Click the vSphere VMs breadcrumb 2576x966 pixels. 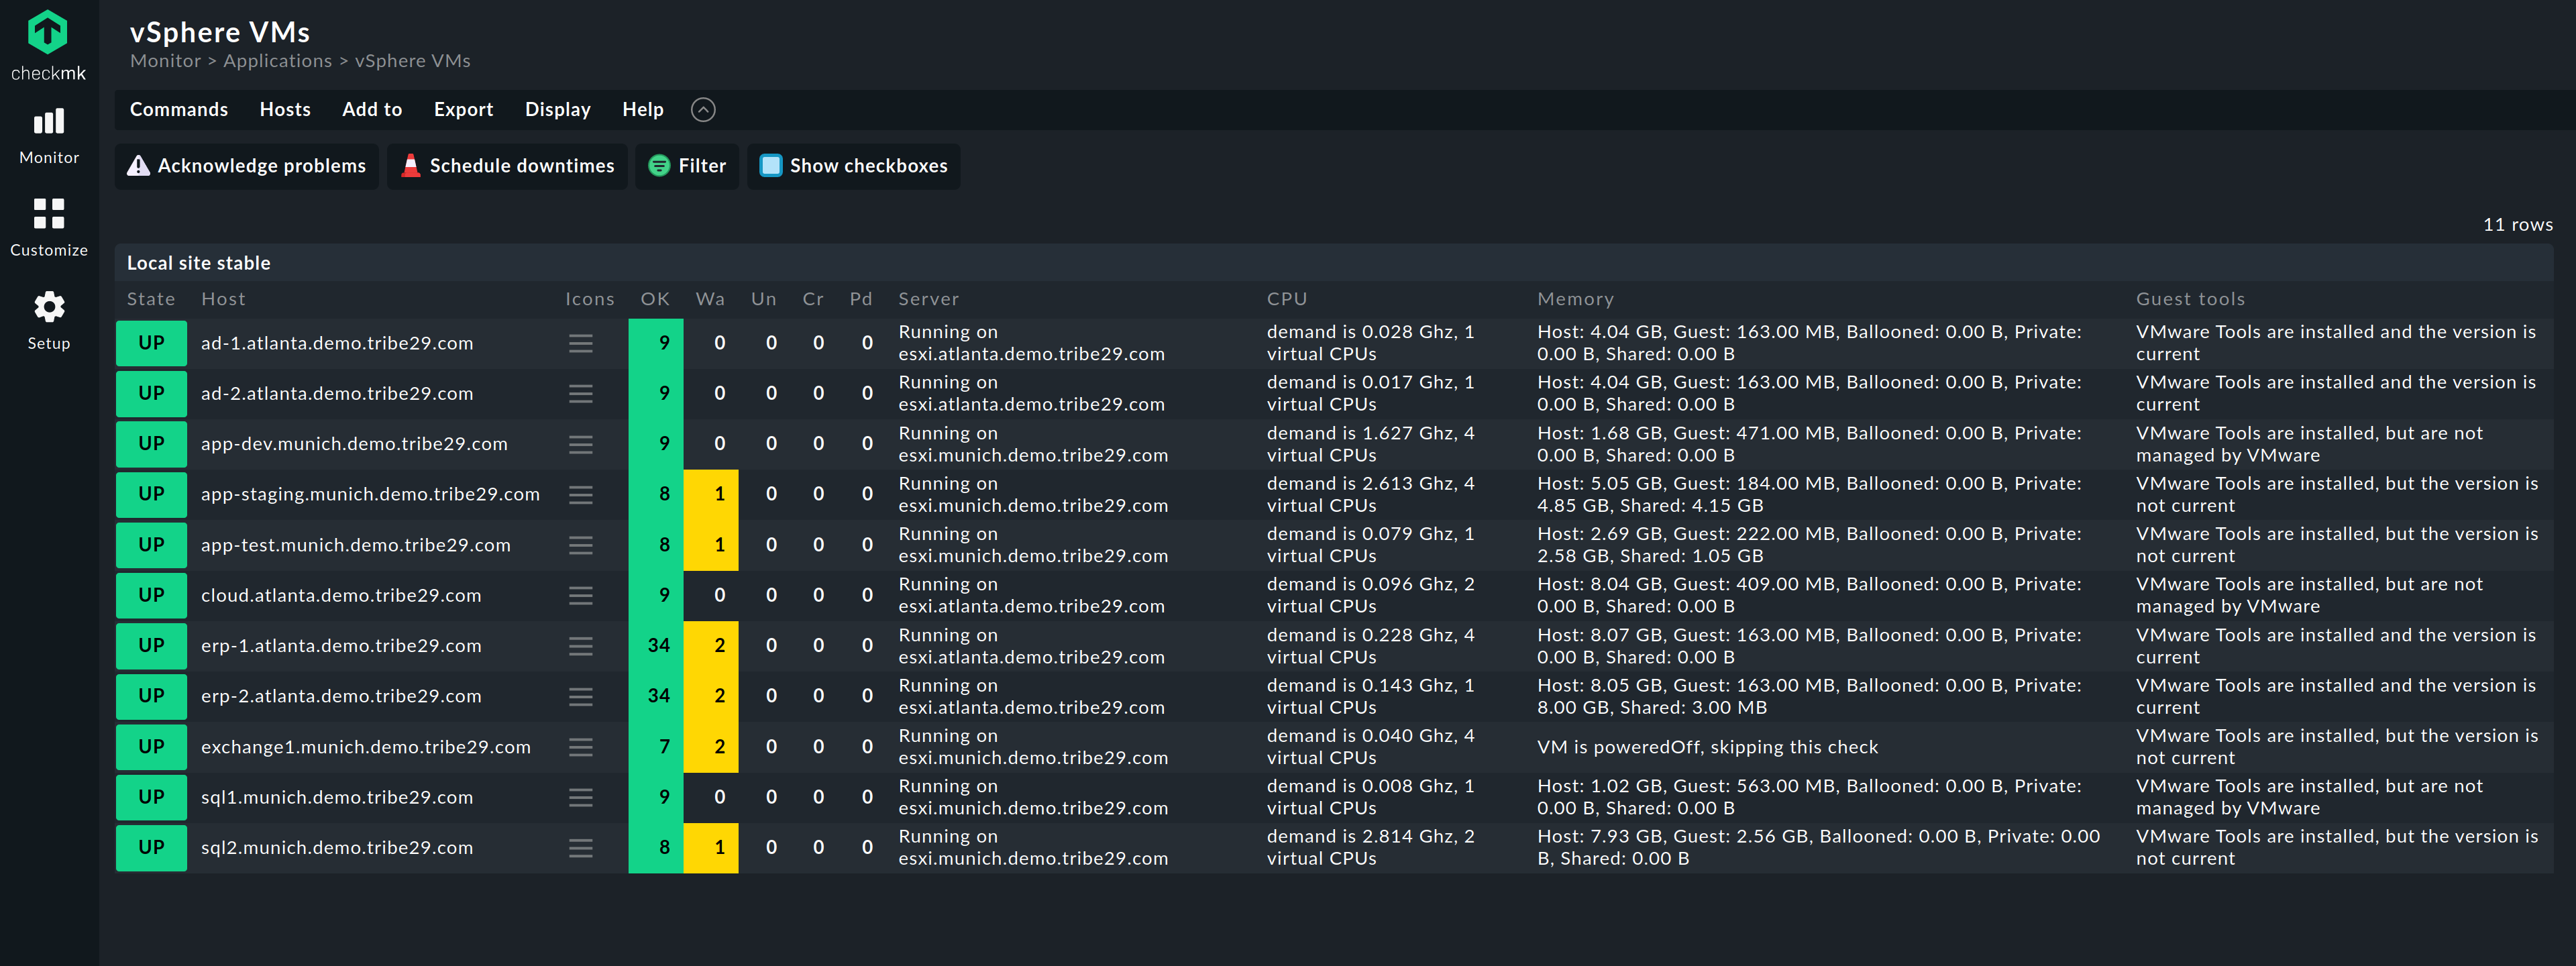pyautogui.click(x=412, y=61)
